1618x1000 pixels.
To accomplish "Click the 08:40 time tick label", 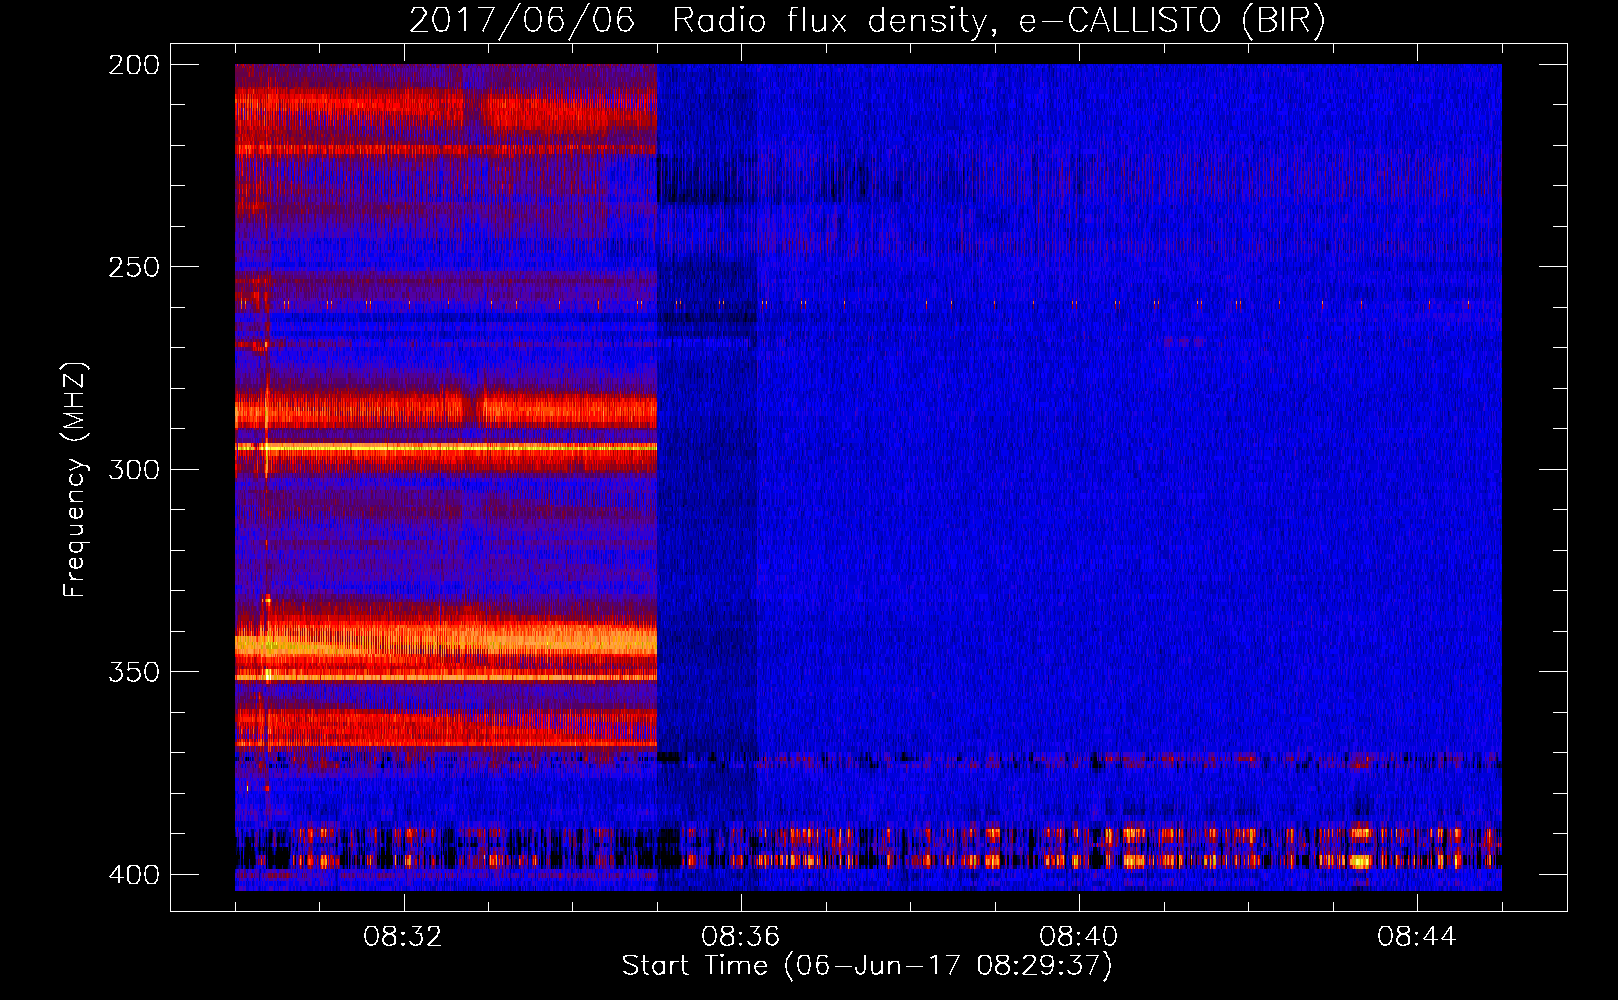I will (1079, 937).
